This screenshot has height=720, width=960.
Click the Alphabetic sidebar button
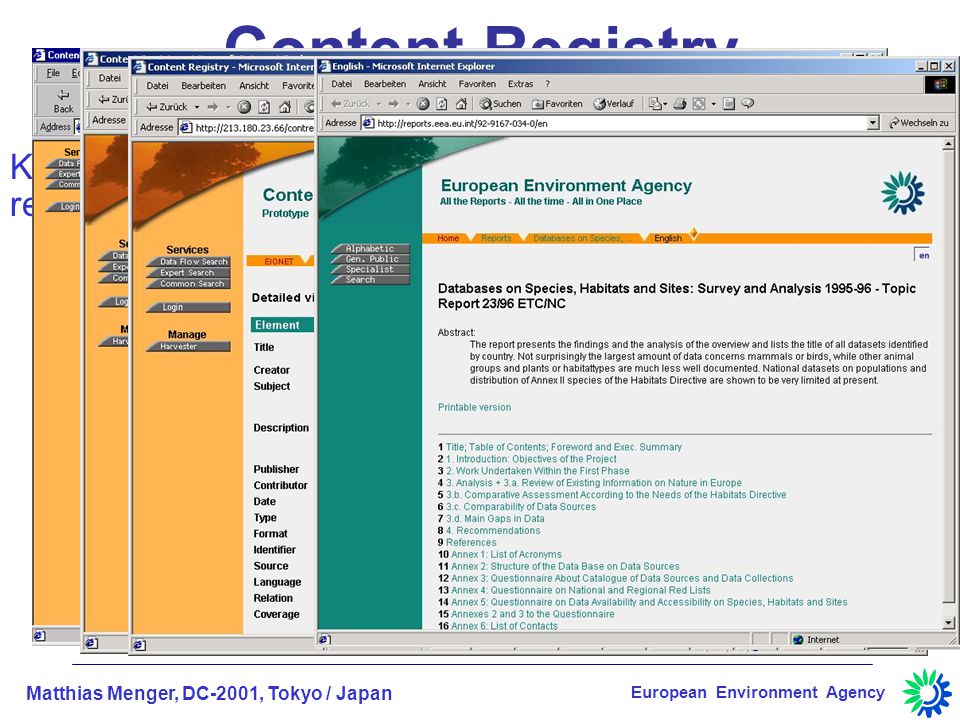click(x=370, y=249)
